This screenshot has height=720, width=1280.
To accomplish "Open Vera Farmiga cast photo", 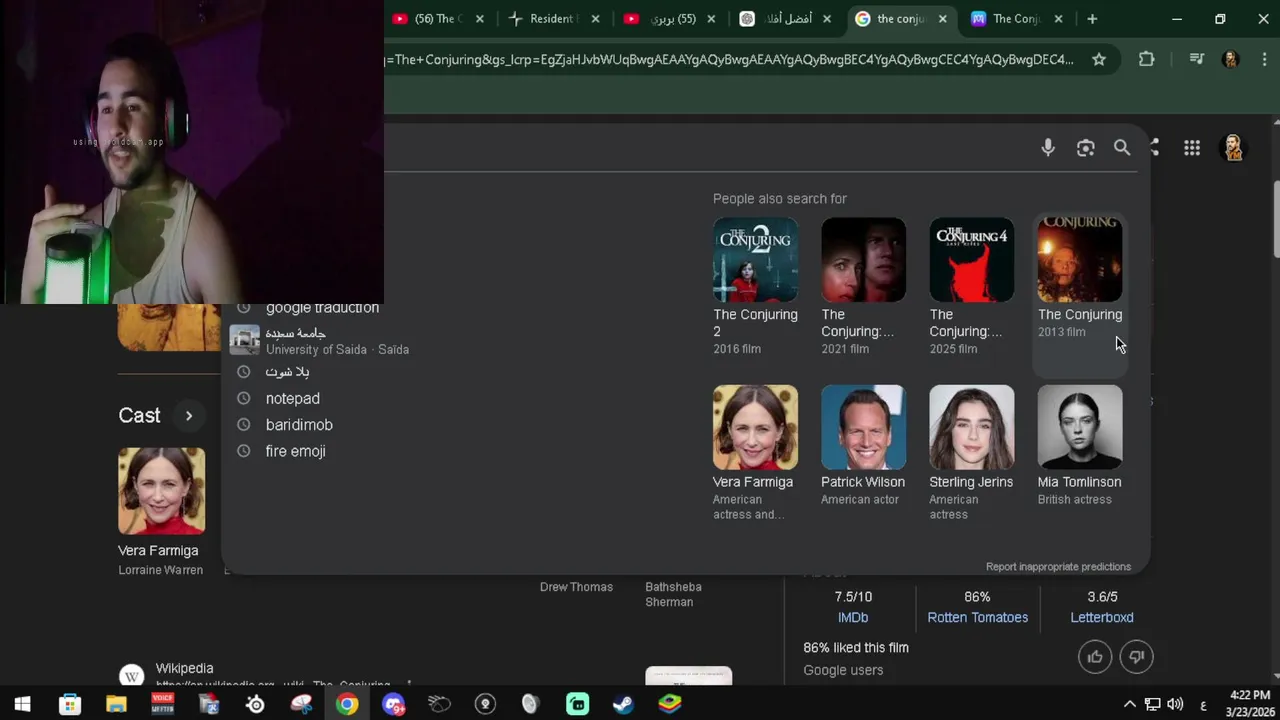I will [x=161, y=491].
